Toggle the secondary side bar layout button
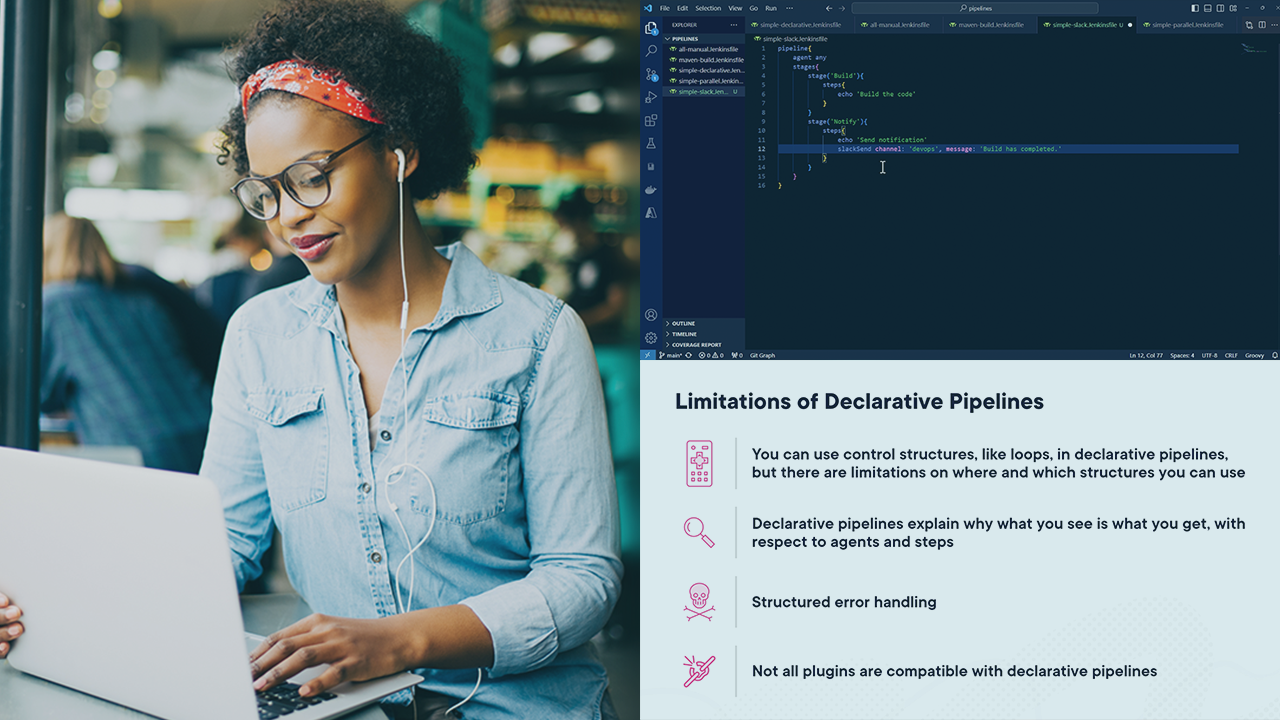 pyautogui.click(x=1220, y=8)
